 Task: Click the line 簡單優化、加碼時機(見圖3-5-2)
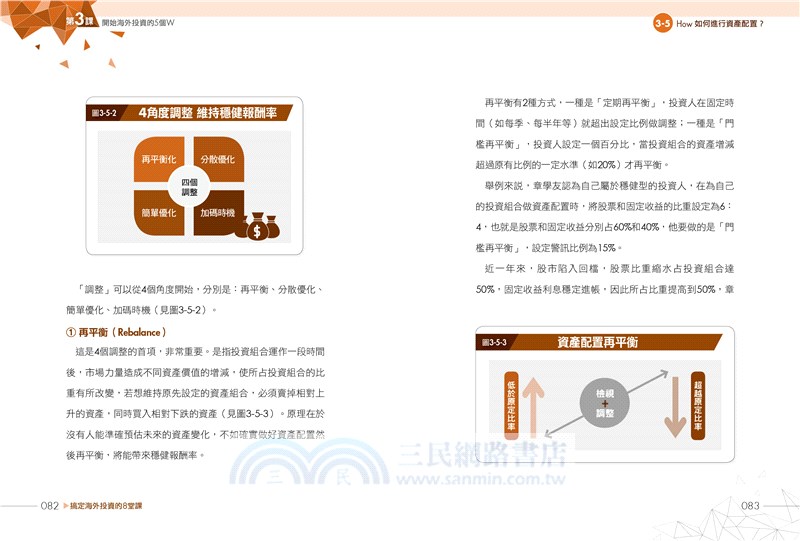click(x=141, y=310)
